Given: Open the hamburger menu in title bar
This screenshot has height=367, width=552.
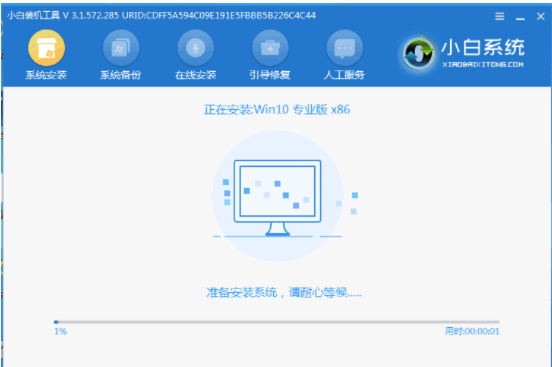Looking at the screenshot, I should (x=500, y=16).
